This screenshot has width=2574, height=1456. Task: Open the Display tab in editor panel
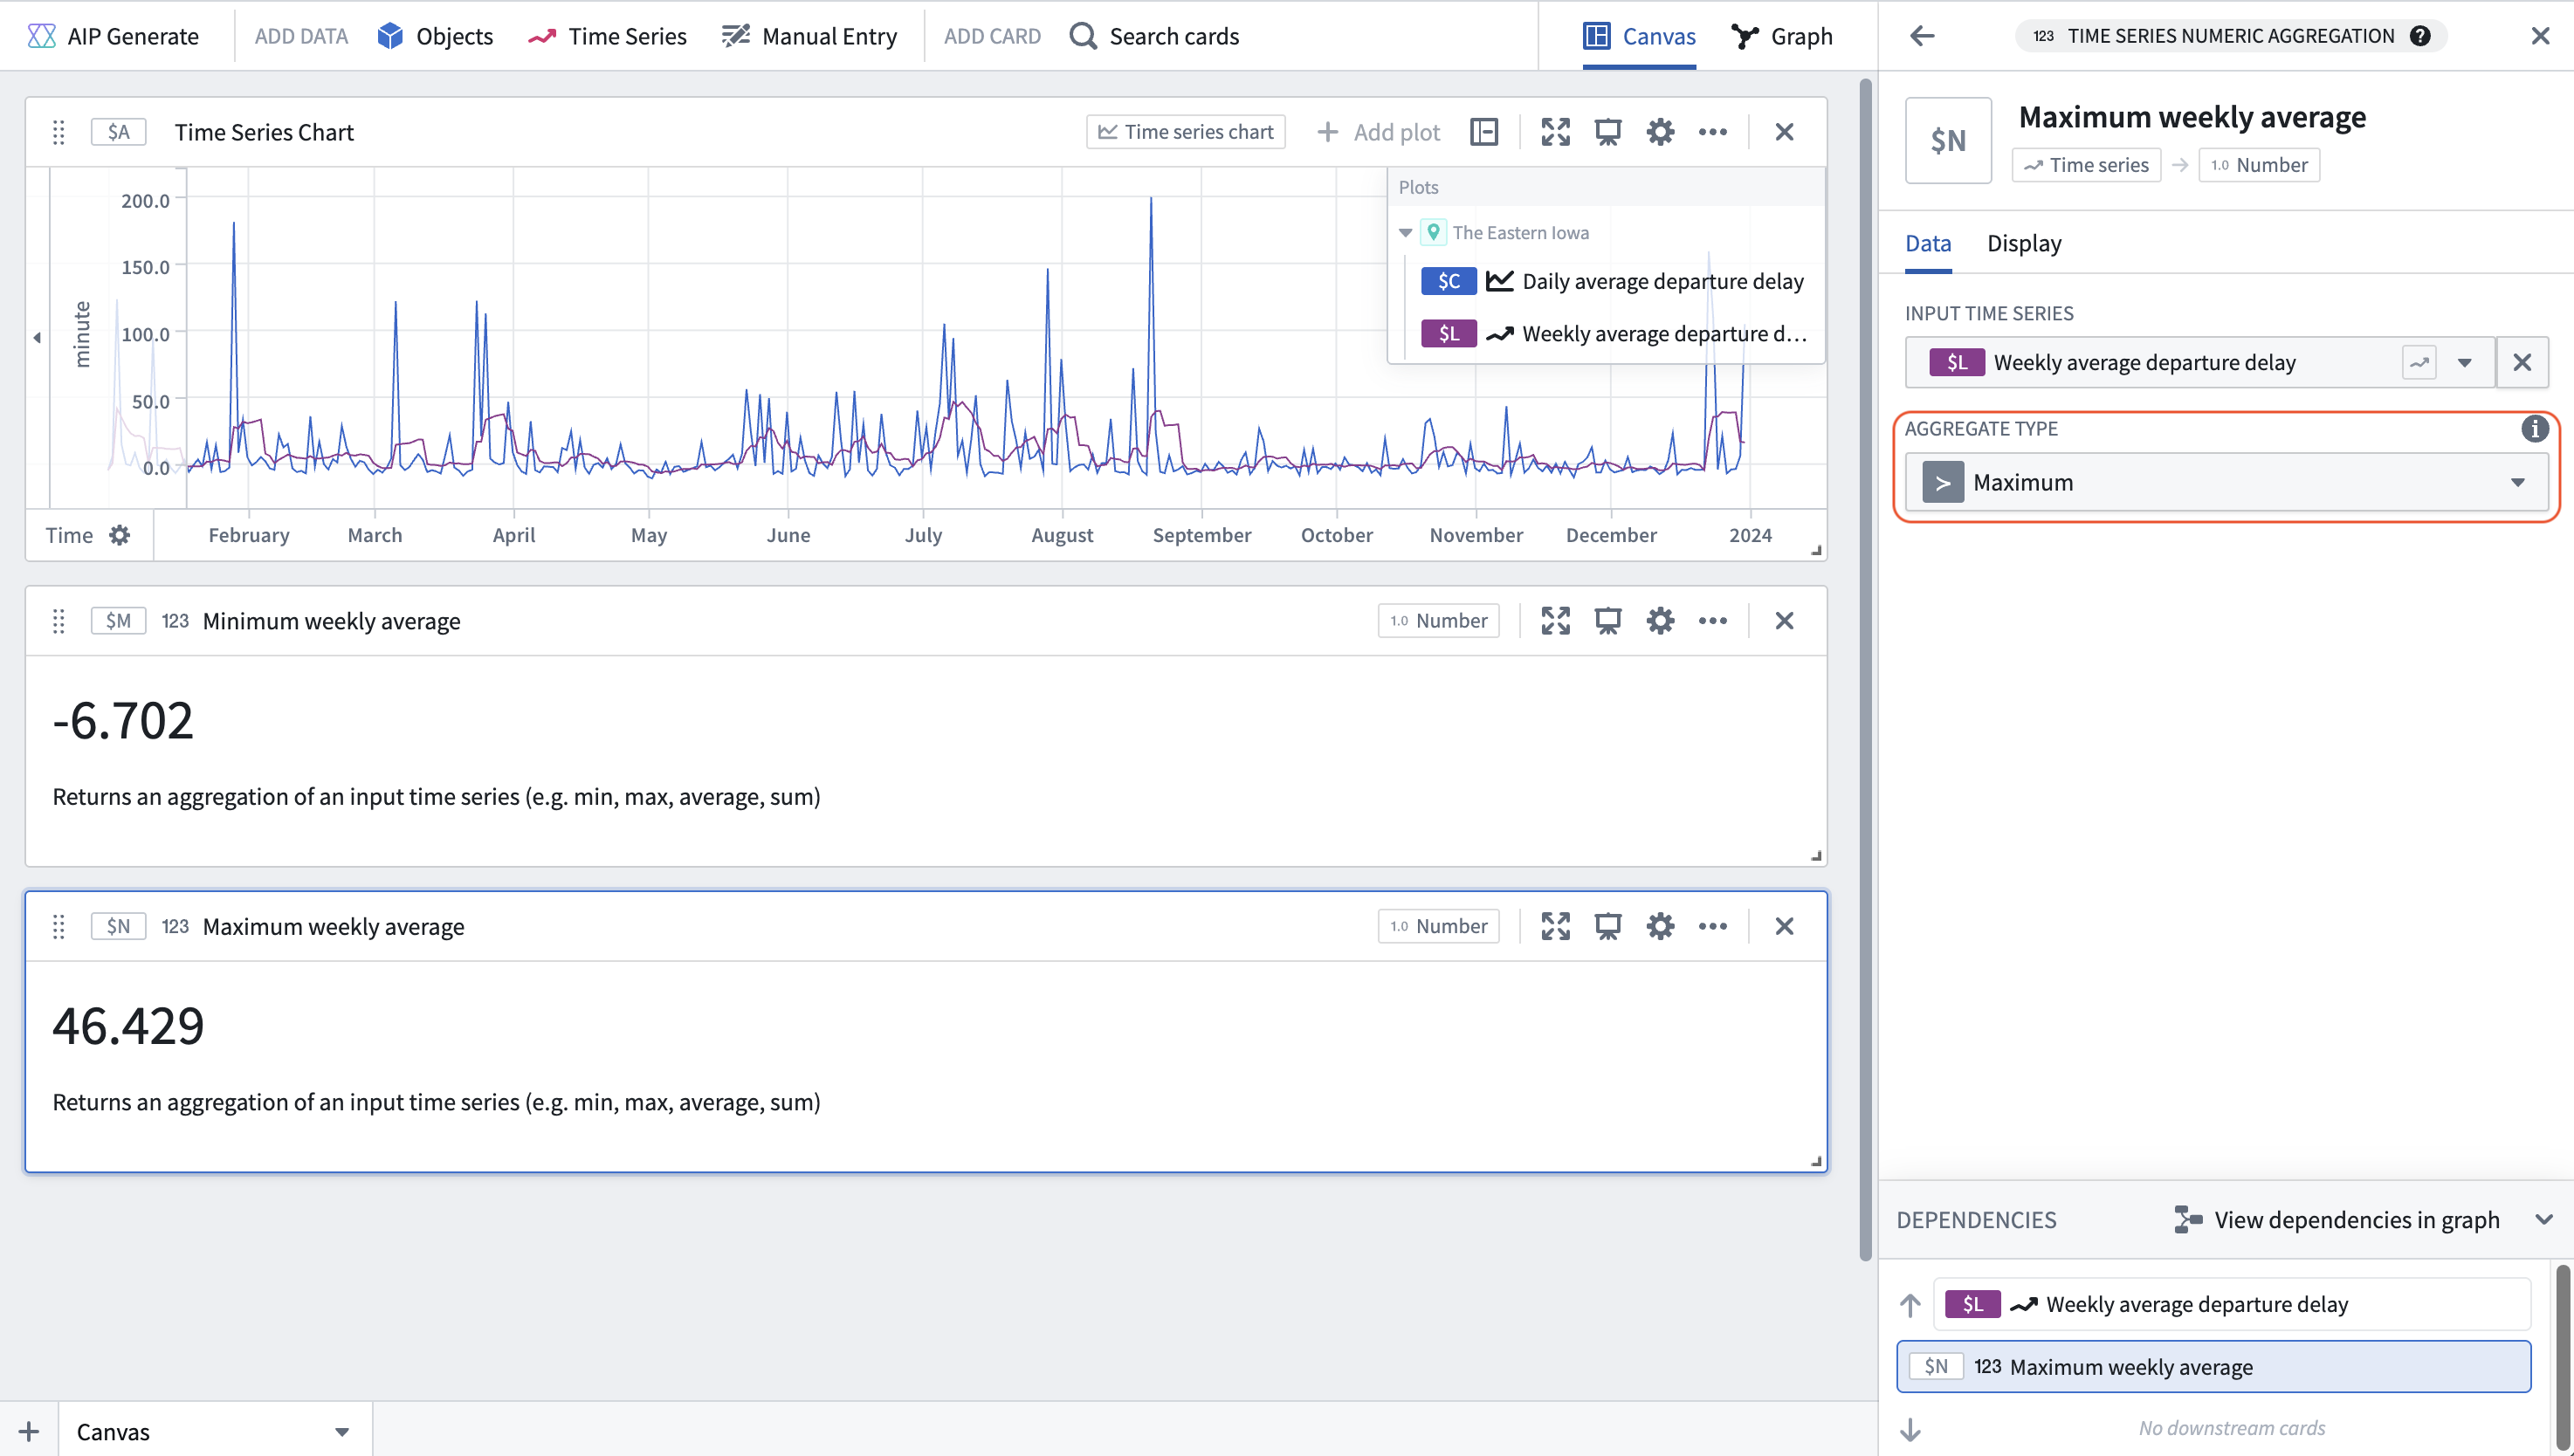tap(2024, 243)
